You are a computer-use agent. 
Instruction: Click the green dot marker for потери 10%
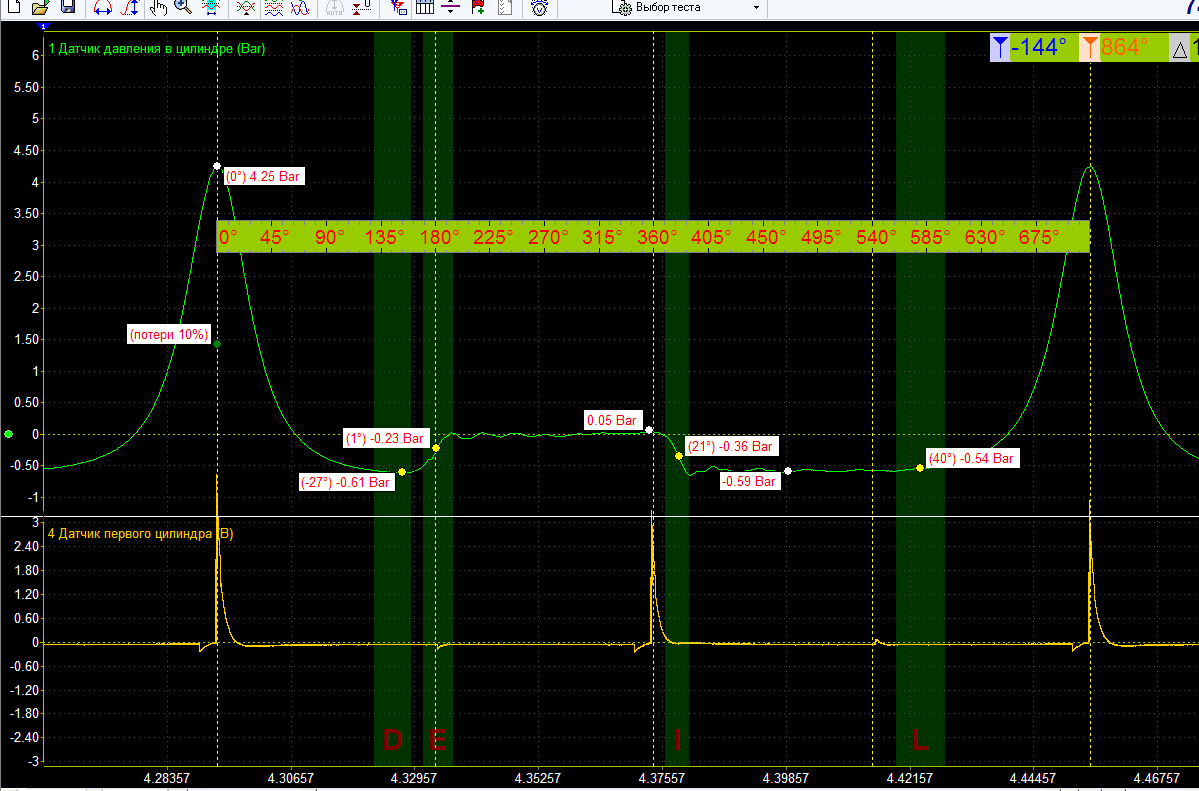pyautogui.click(x=217, y=344)
